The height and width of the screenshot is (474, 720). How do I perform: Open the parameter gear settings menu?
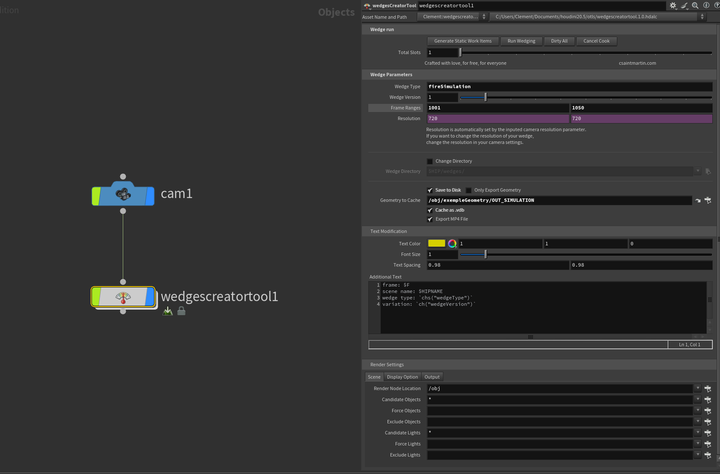(673, 6)
